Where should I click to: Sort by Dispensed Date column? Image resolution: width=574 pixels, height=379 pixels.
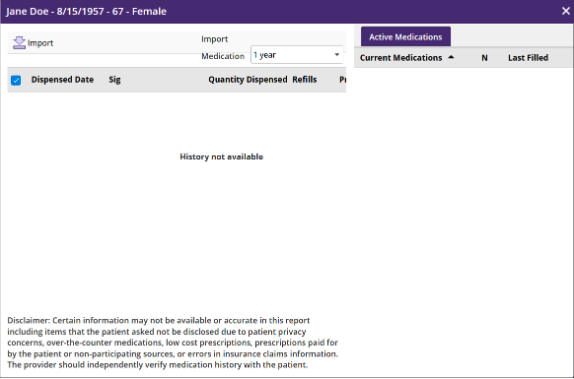pyautogui.click(x=62, y=79)
